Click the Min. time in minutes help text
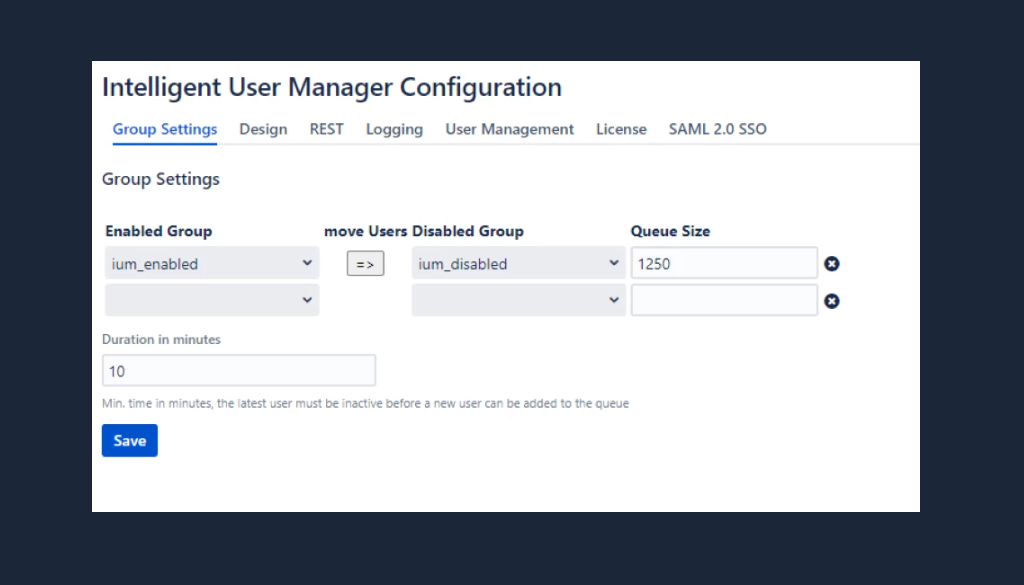 coord(365,403)
